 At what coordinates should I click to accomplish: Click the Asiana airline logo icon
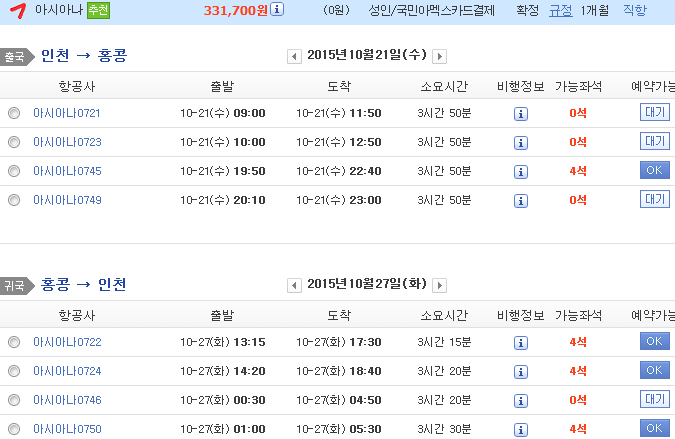18,10
